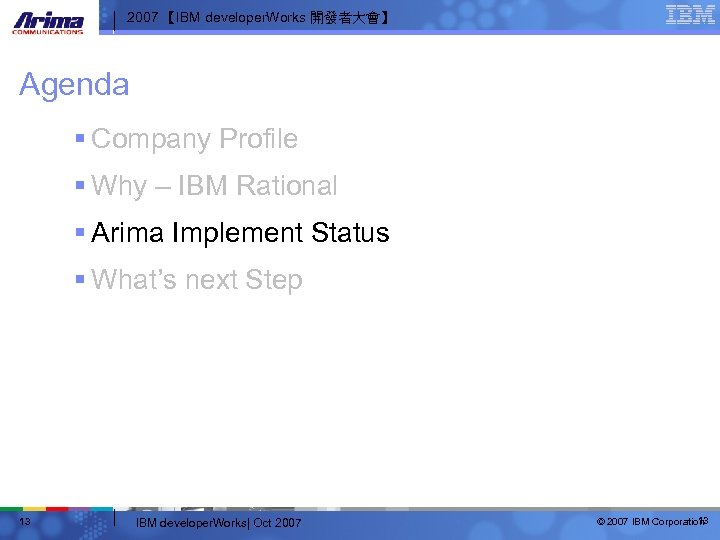
Task: Click the '© 2007 IBM Corporation' footer text
Action: click(651, 522)
